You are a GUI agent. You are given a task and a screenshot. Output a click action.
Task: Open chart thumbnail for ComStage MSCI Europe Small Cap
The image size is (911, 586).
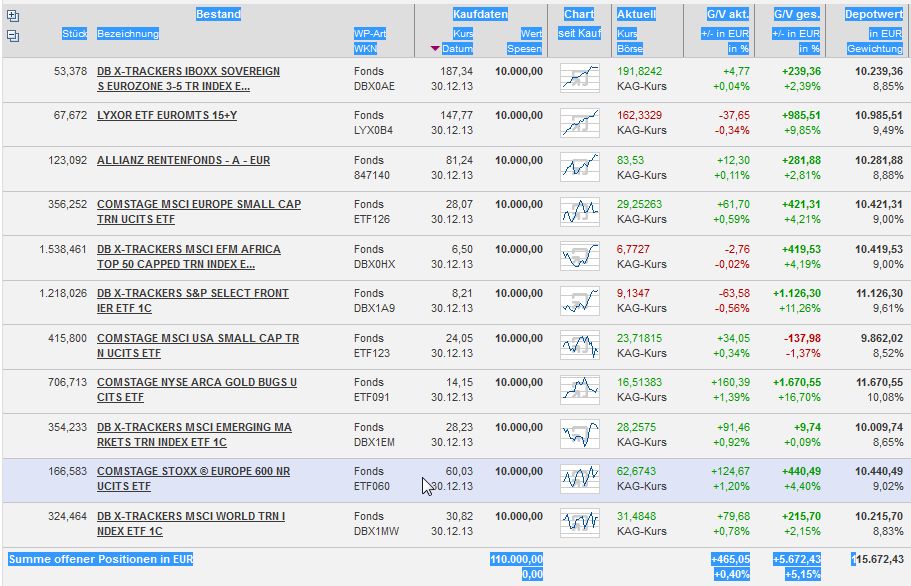[580, 211]
